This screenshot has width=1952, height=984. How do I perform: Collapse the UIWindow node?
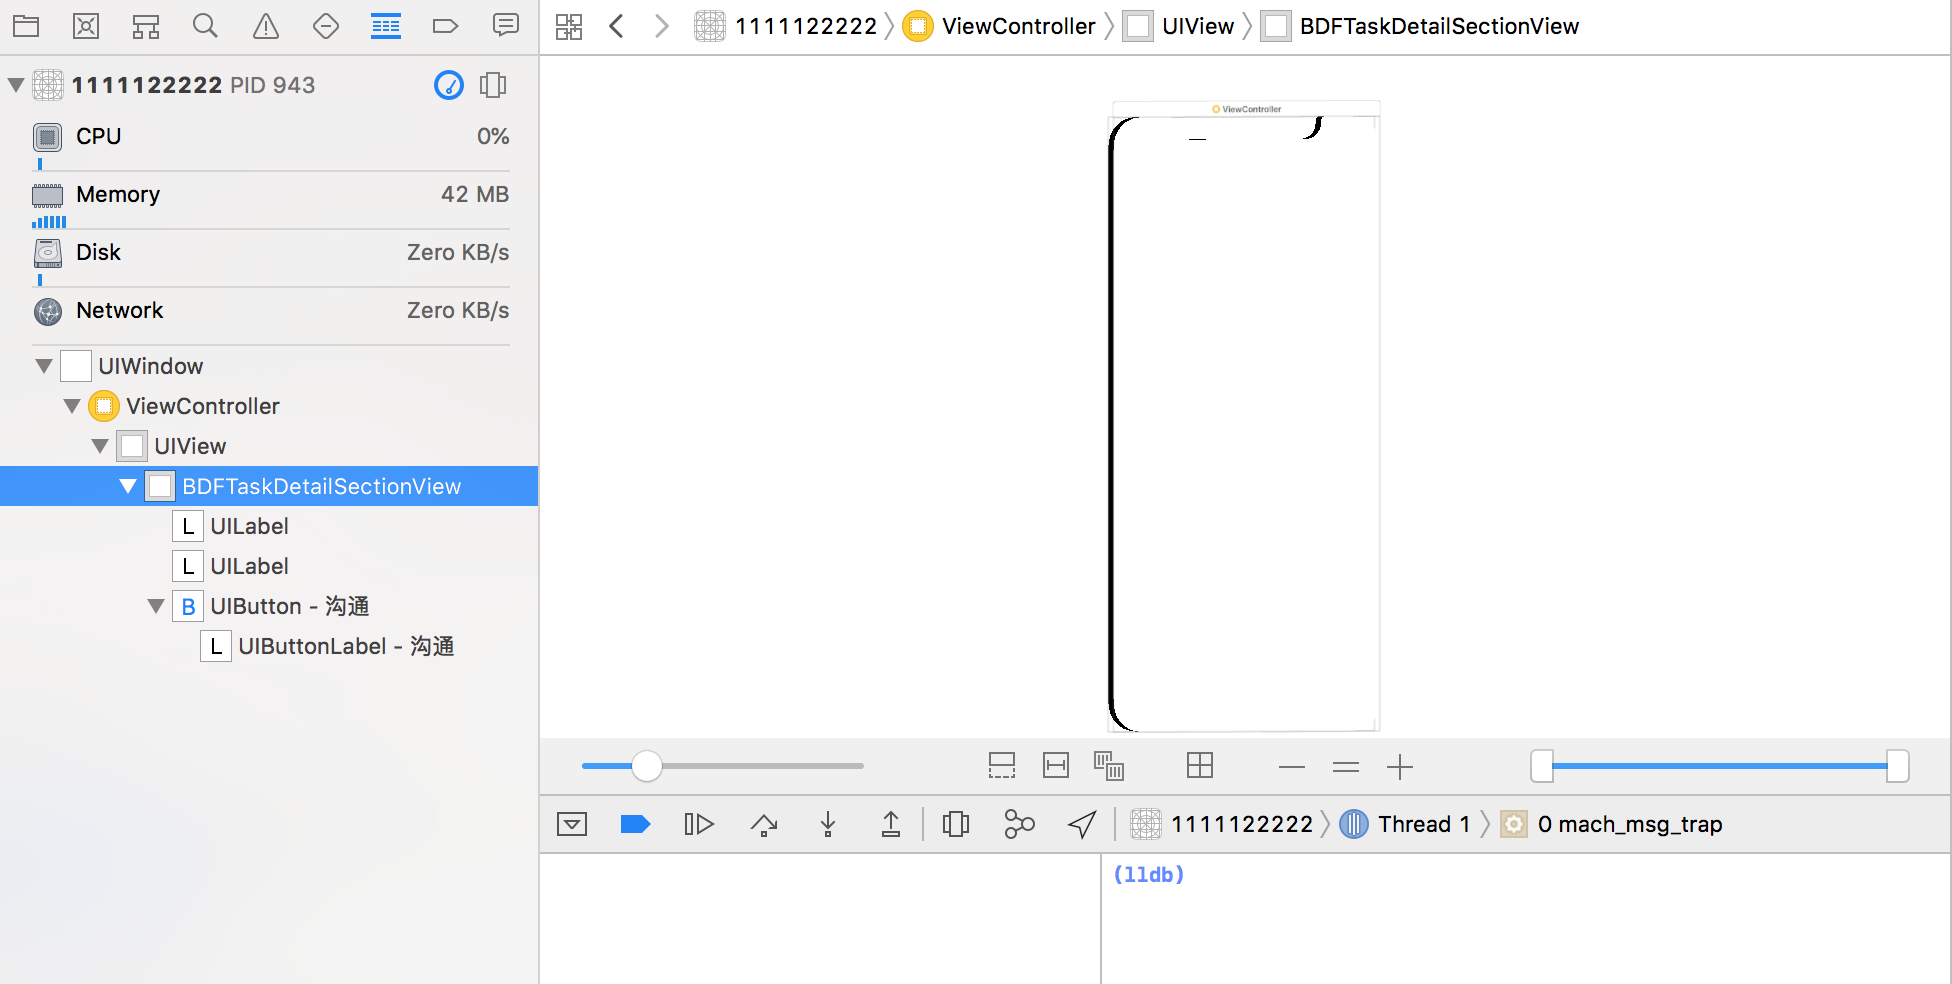[44, 366]
